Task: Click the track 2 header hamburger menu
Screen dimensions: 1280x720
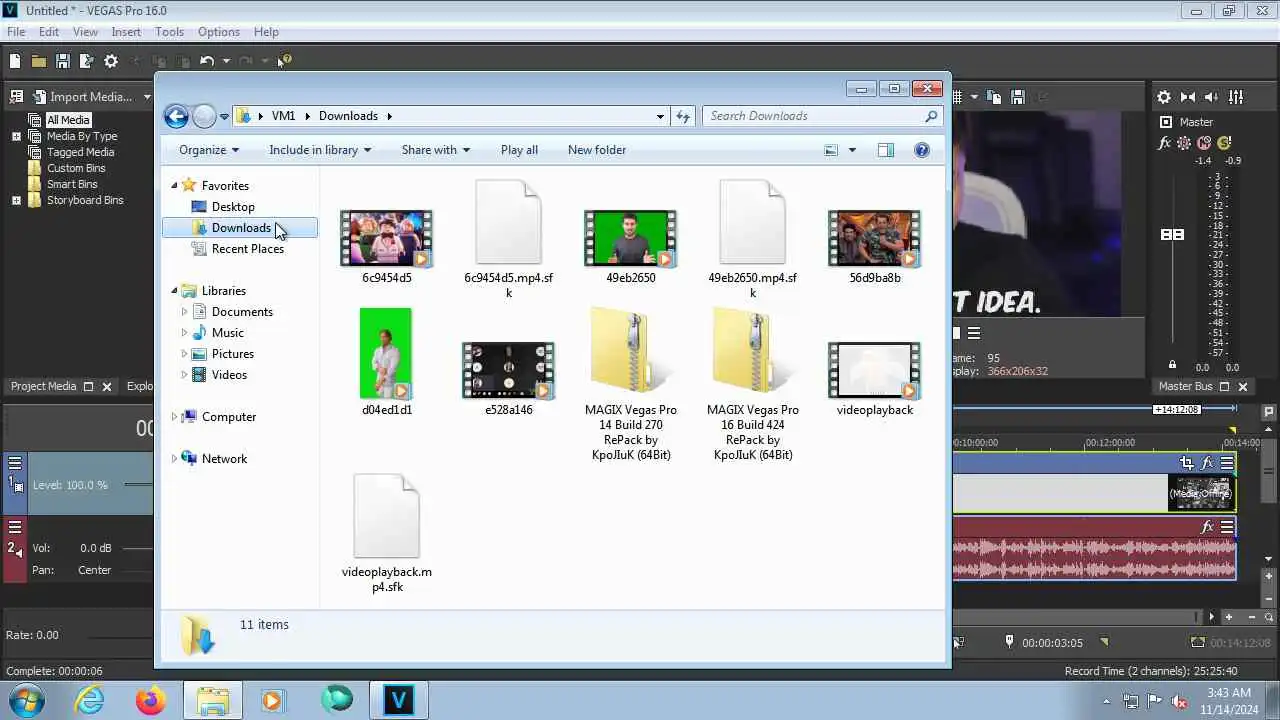Action: [x=15, y=526]
